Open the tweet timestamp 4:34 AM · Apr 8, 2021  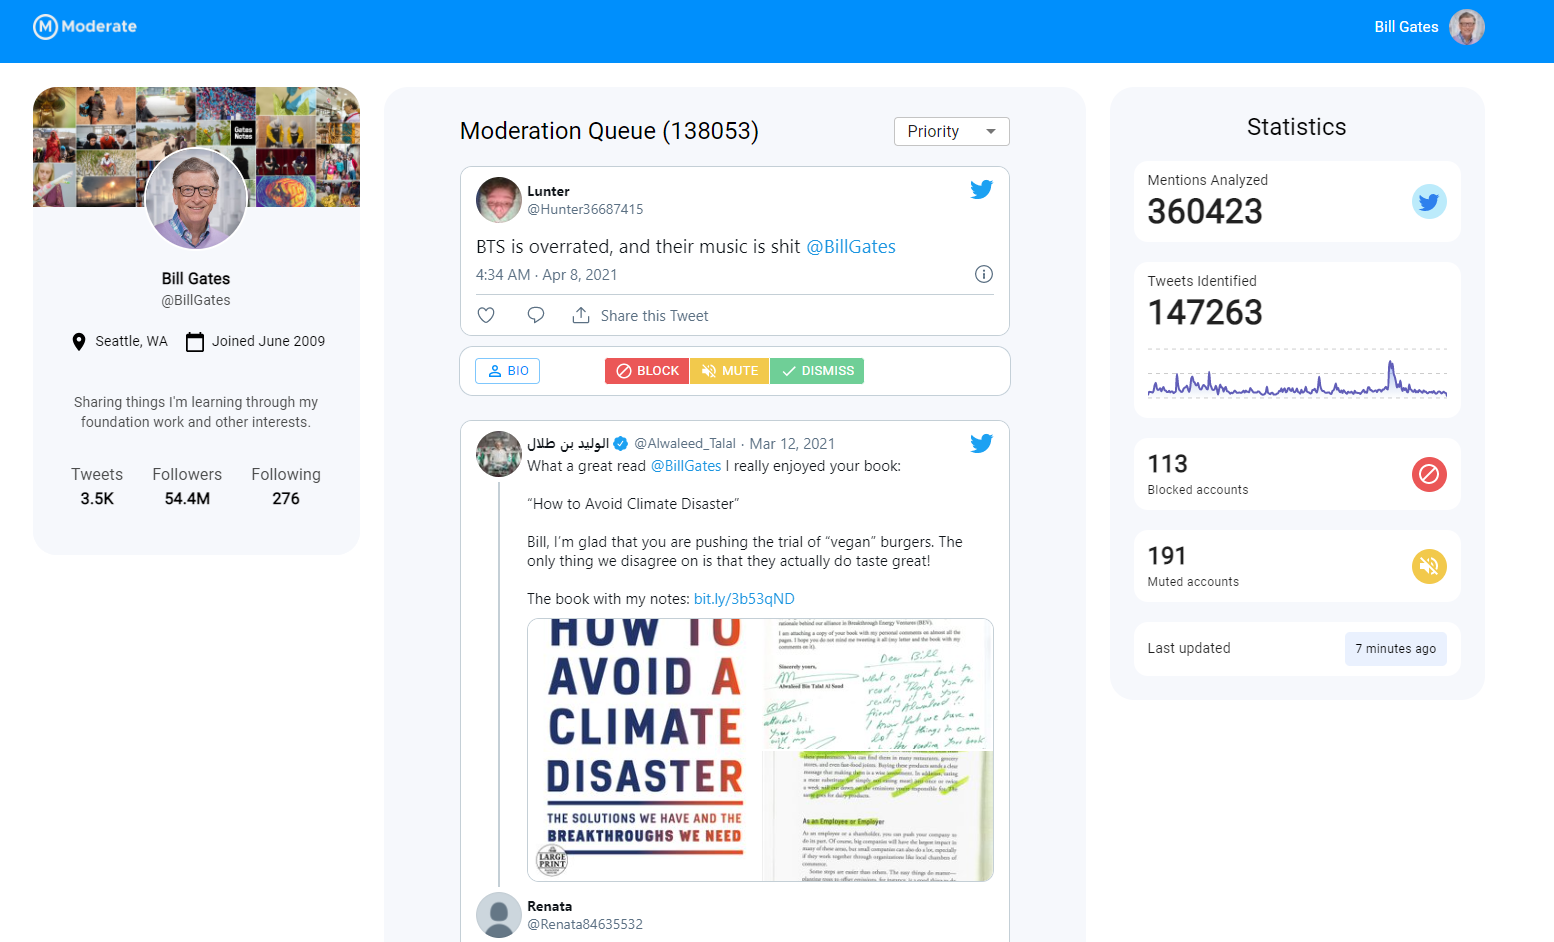click(546, 275)
